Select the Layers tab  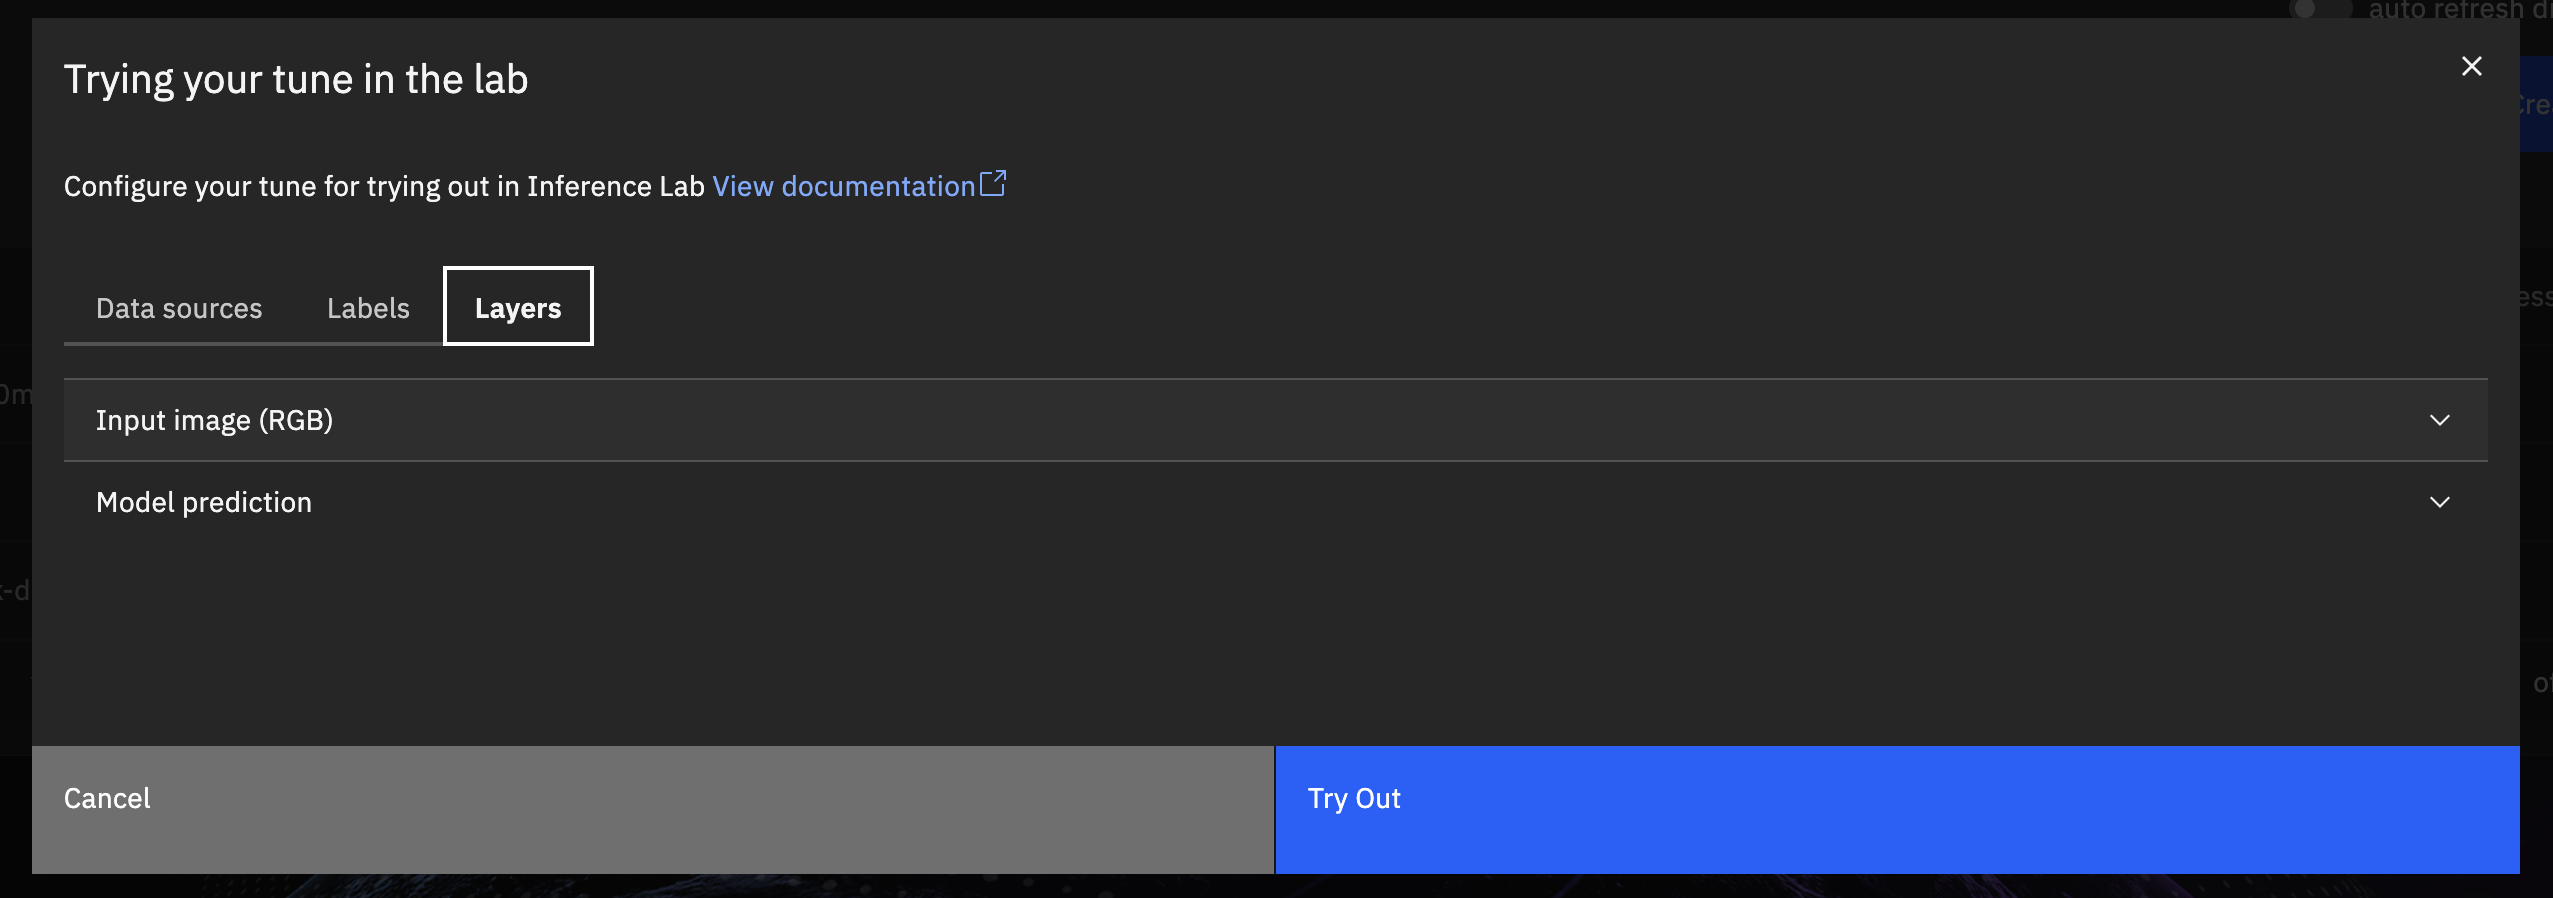tap(518, 308)
